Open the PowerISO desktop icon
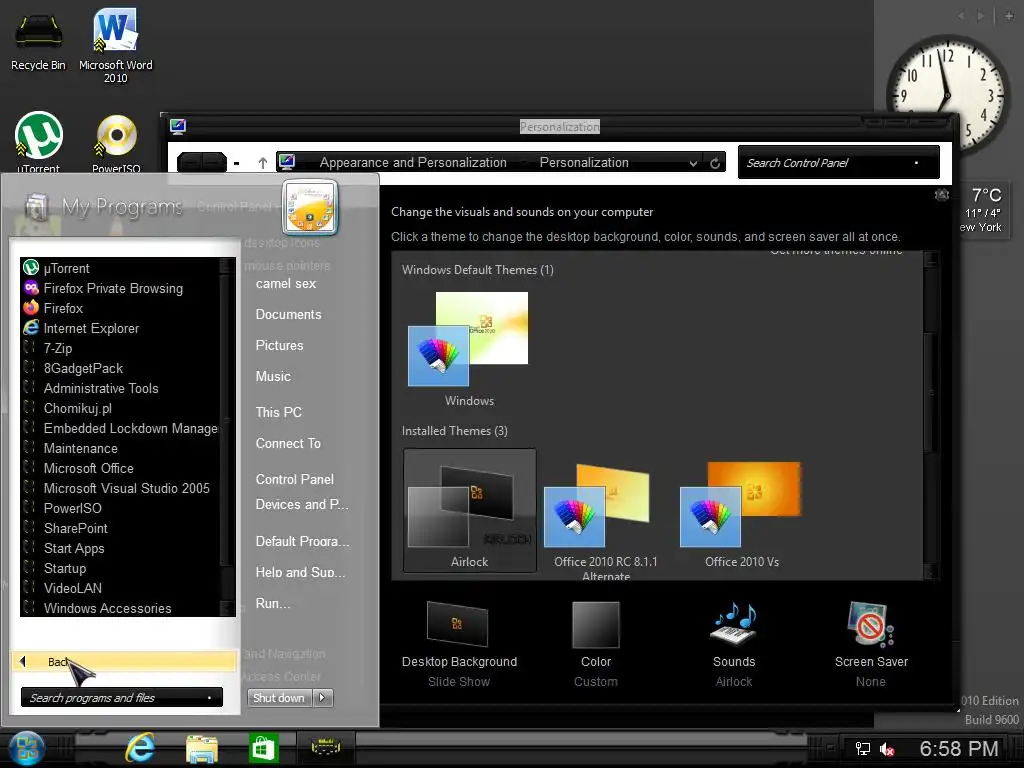1024x768 pixels. (x=116, y=144)
